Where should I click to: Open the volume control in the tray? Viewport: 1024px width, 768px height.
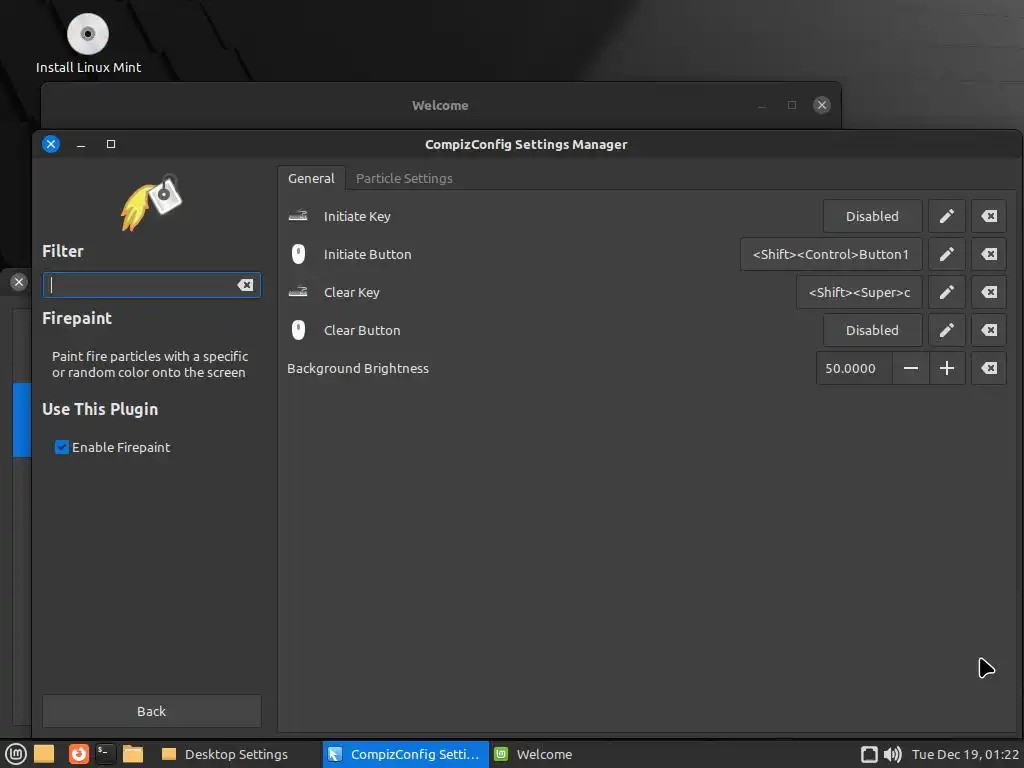[x=892, y=754]
